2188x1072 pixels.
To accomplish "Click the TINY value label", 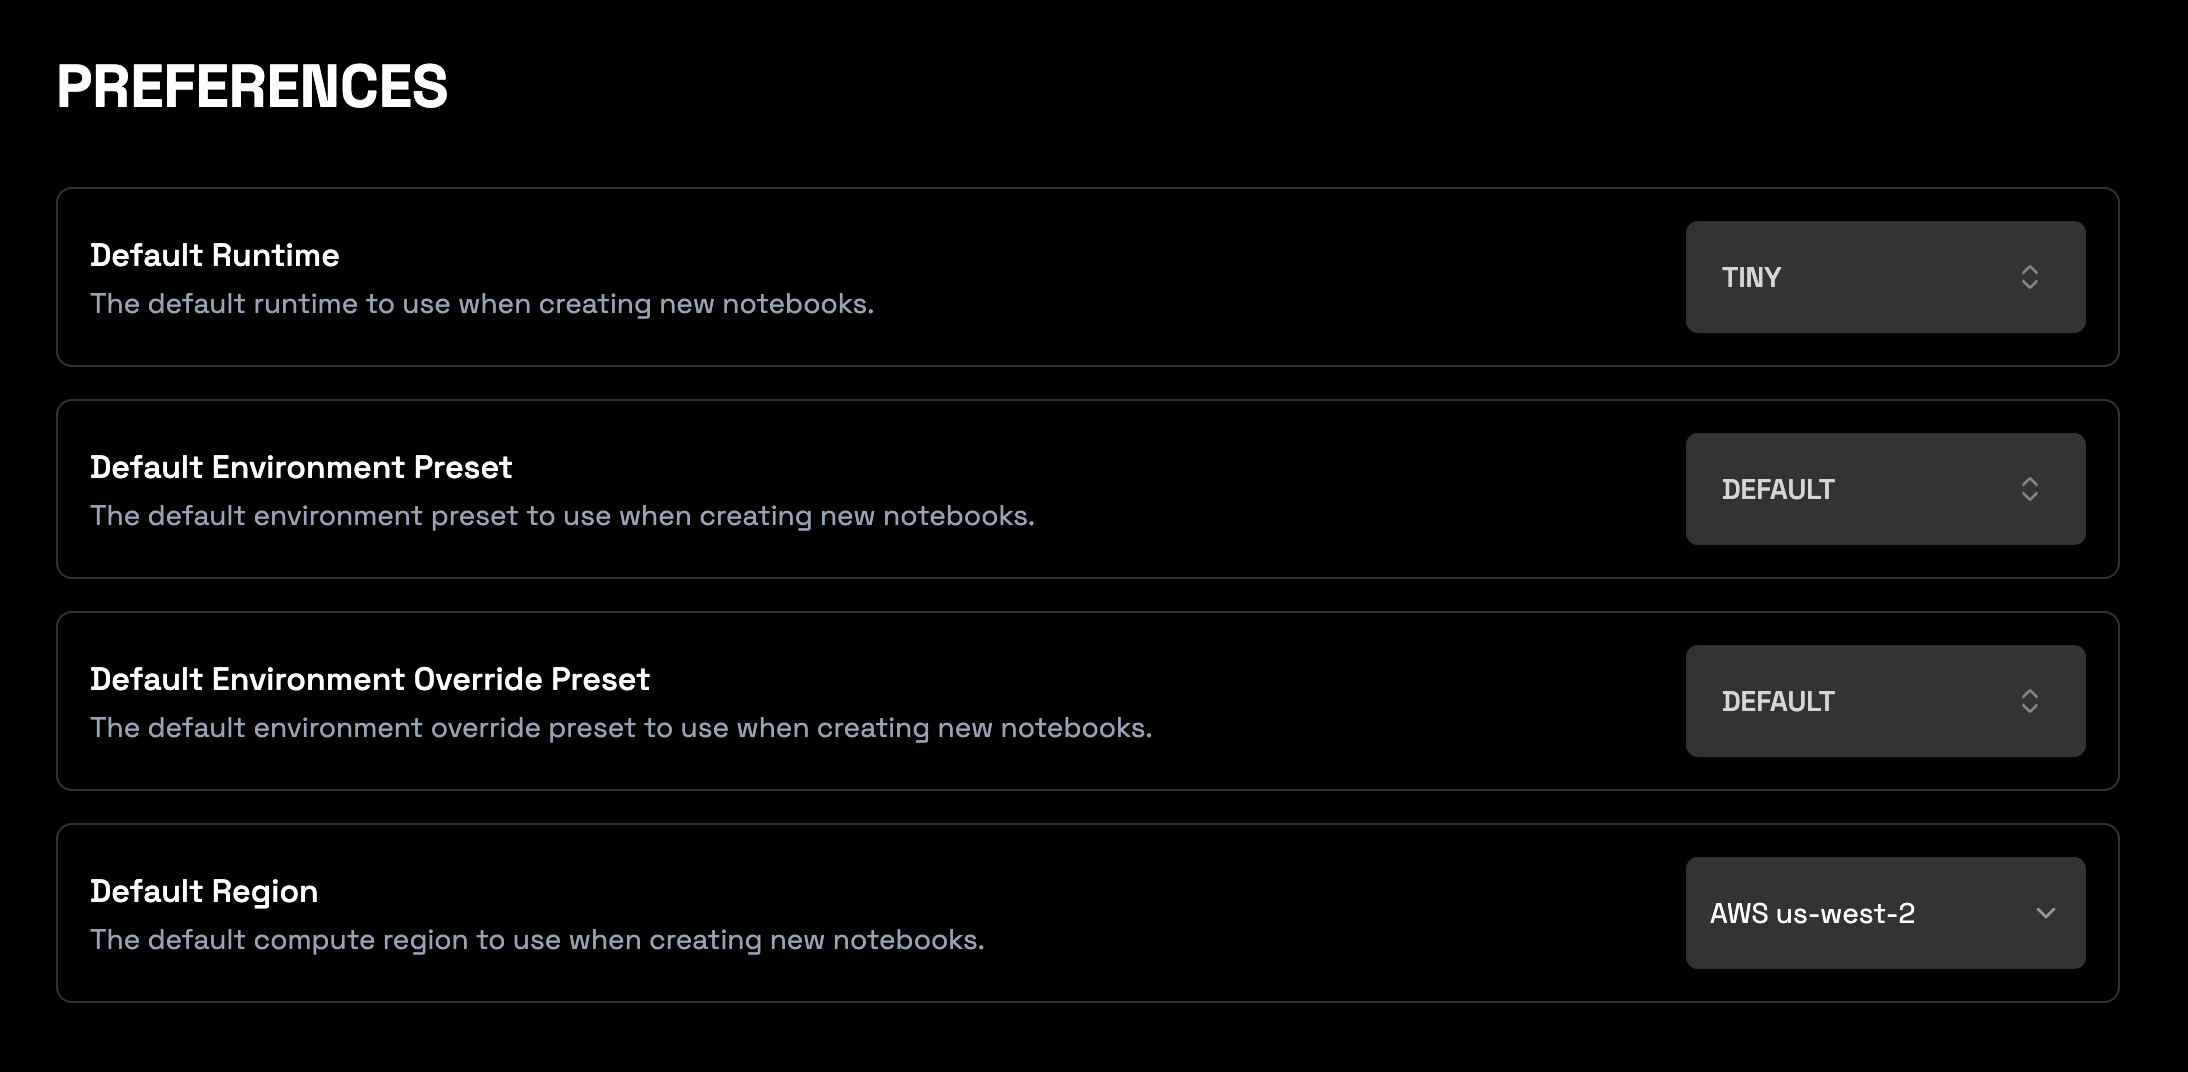I will click(1751, 277).
